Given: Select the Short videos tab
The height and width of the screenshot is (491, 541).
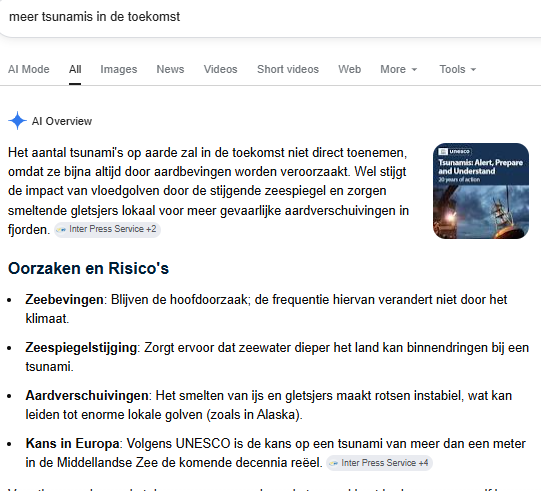Looking at the screenshot, I should 288,69.
